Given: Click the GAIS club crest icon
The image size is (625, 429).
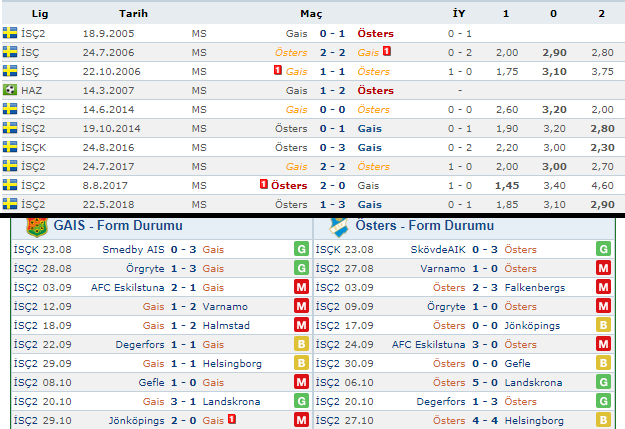Looking at the screenshot, I should [37, 226].
